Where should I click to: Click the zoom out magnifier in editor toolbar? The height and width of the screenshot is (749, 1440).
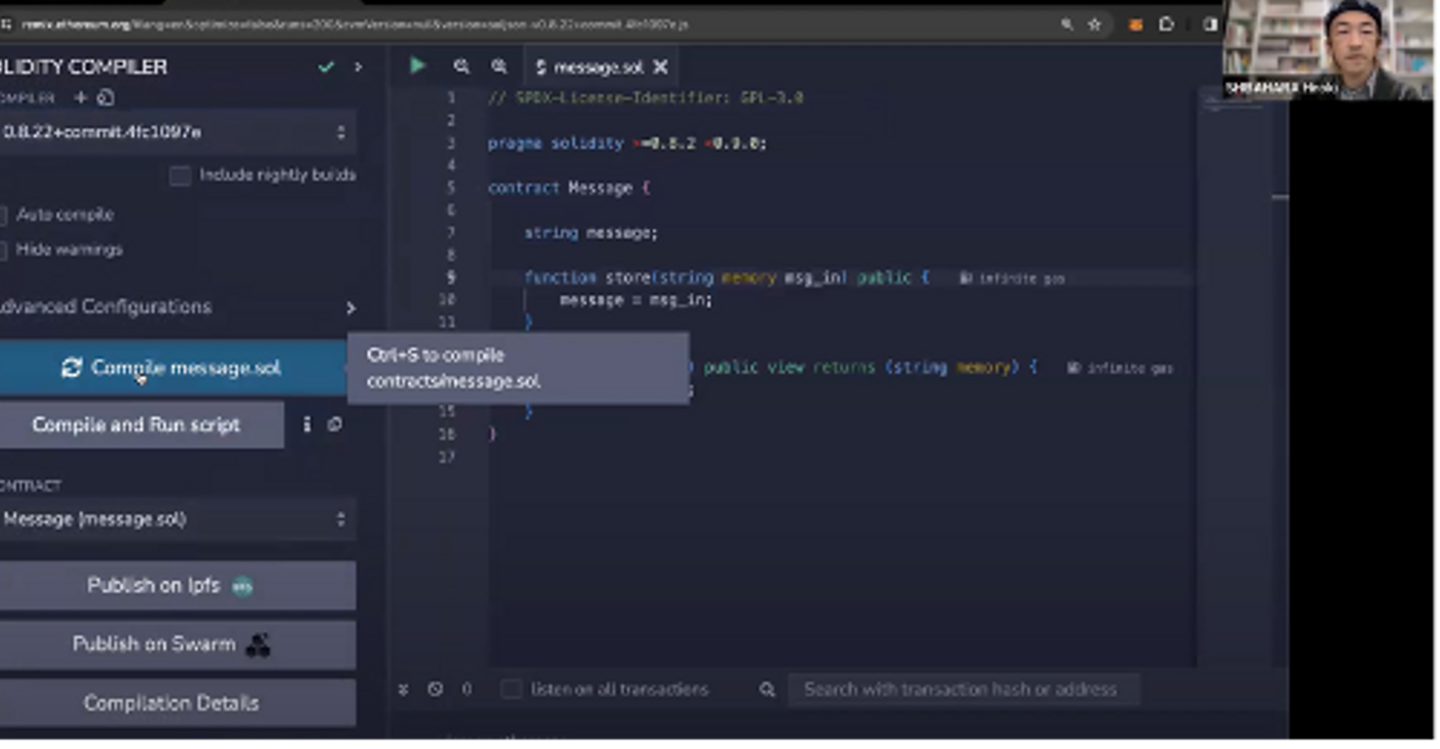(x=461, y=67)
